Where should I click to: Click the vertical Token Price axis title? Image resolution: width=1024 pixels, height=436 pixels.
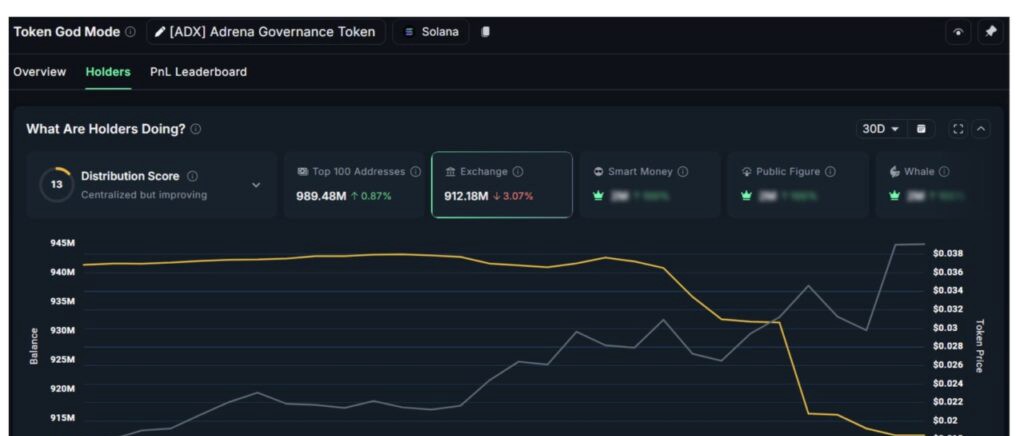tap(979, 346)
